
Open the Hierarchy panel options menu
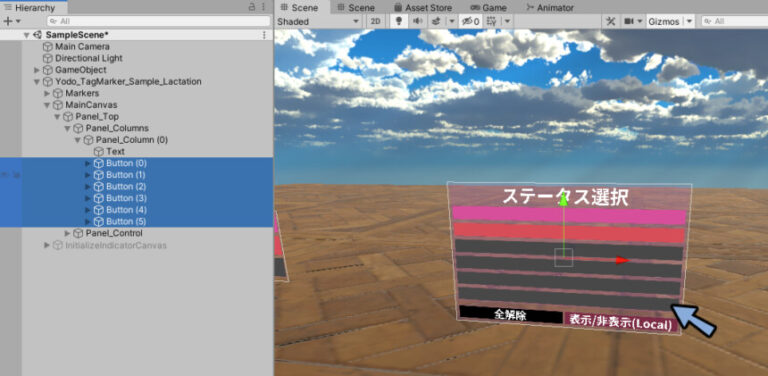click(x=264, y=7)
